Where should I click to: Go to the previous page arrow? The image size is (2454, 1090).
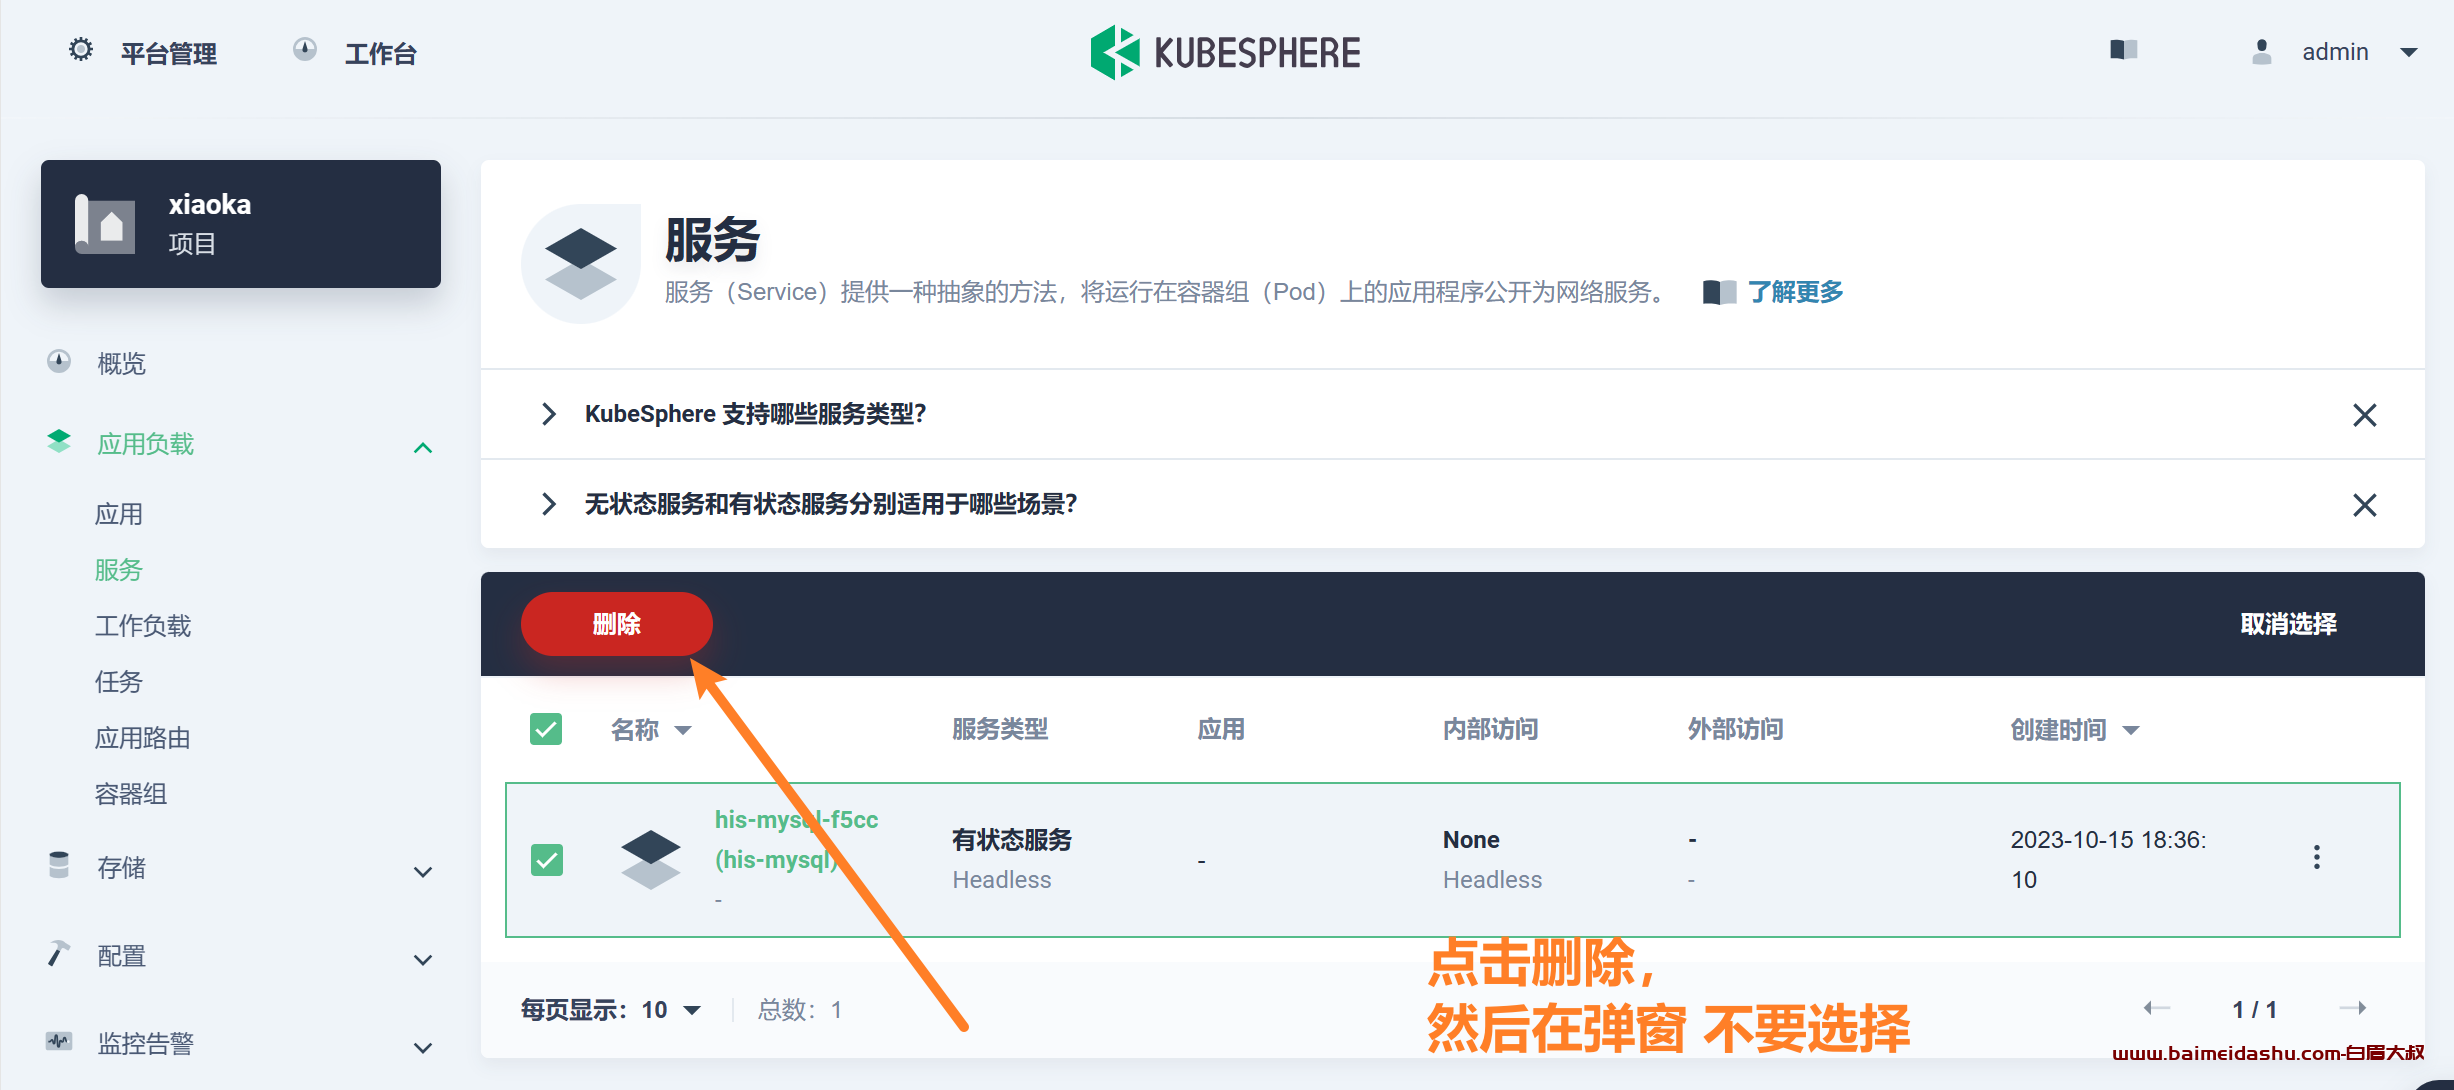(x=2157, y=1008)
